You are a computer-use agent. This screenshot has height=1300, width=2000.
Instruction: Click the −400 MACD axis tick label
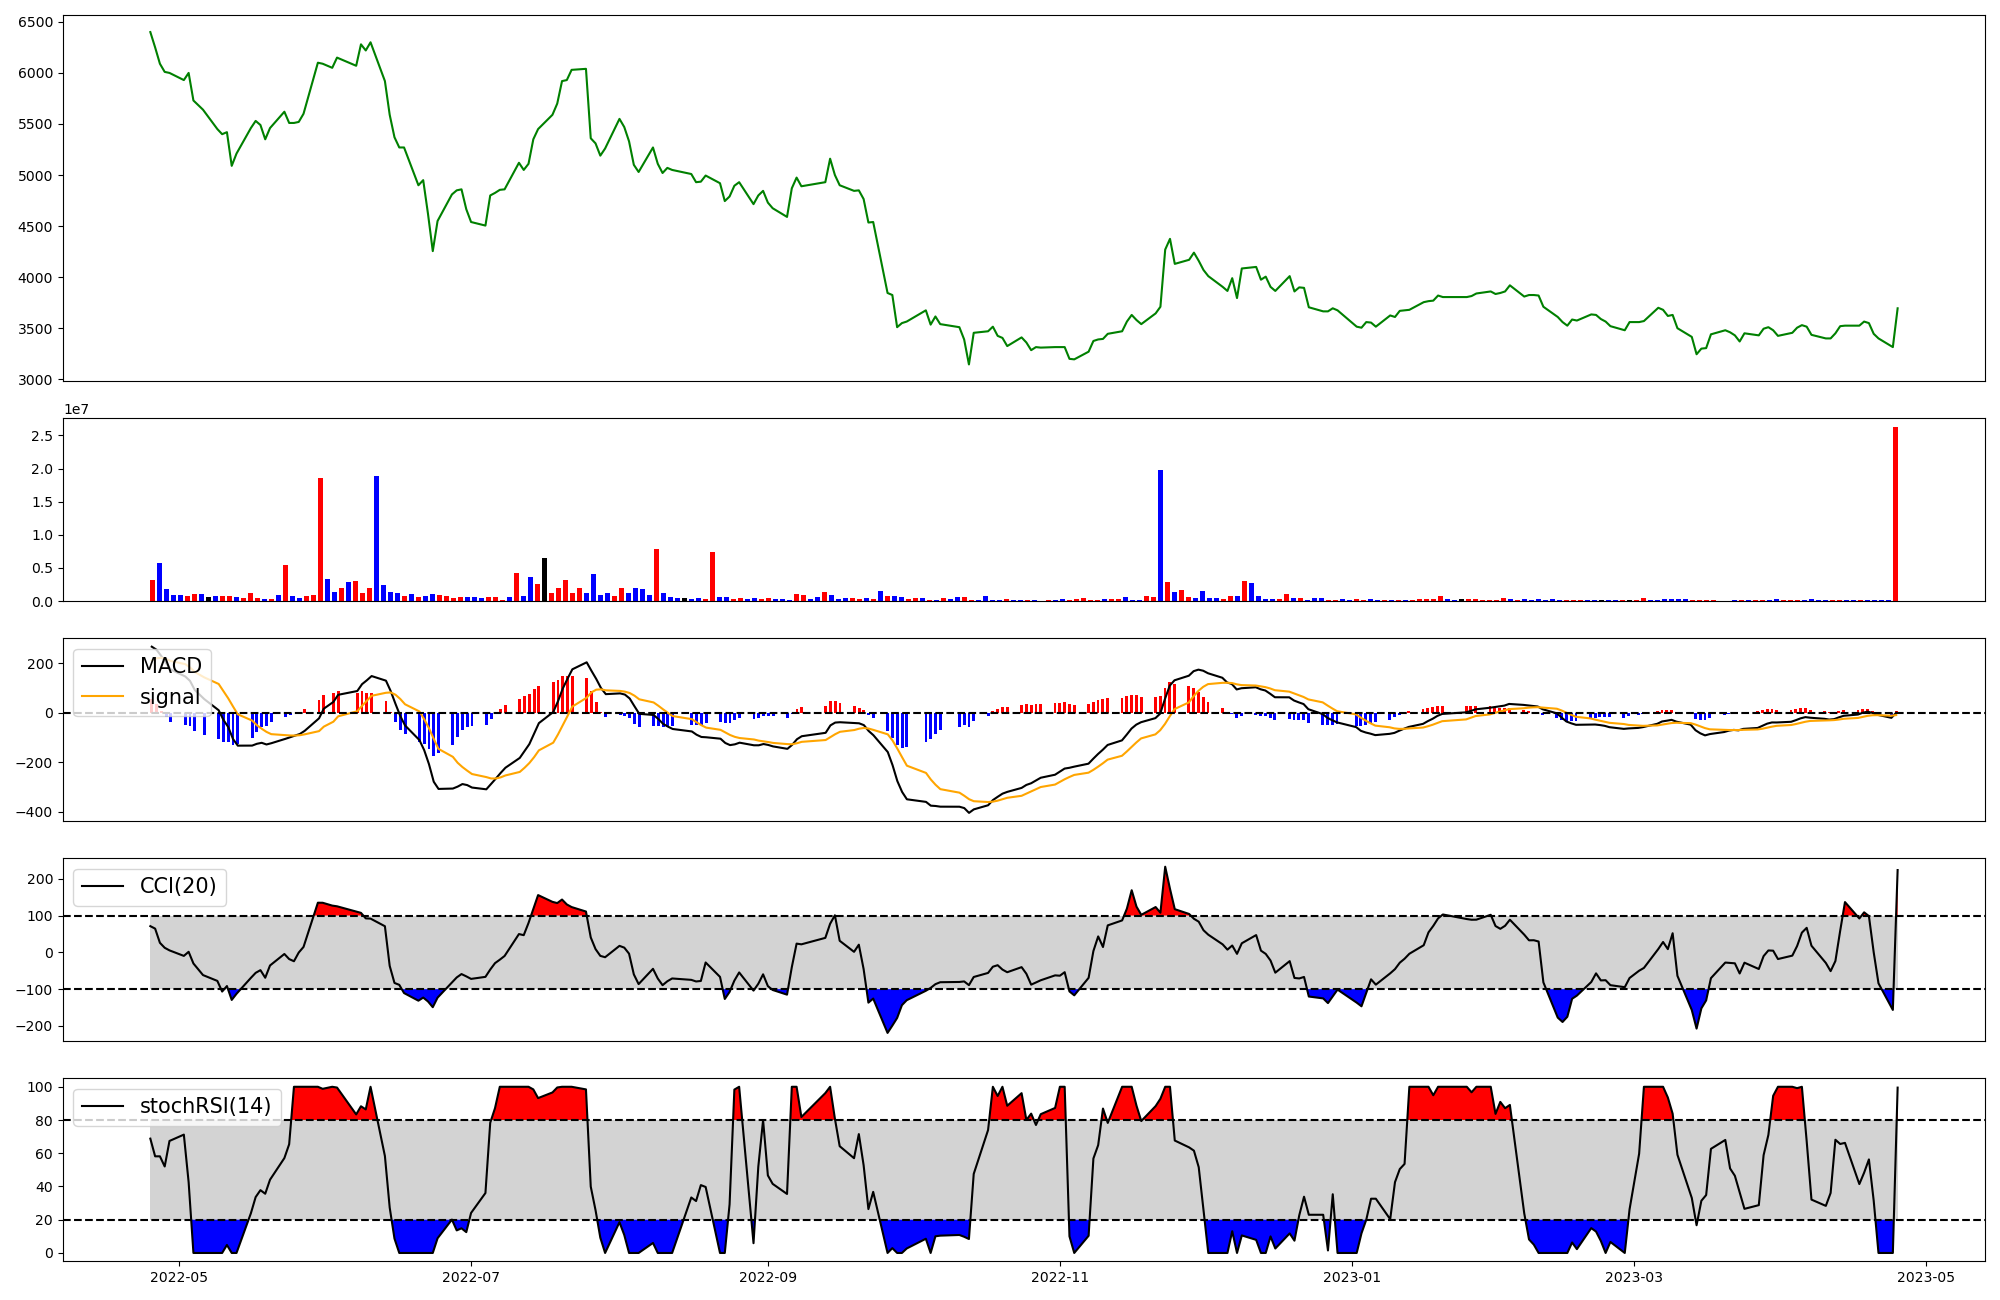(x=34, y=812)
